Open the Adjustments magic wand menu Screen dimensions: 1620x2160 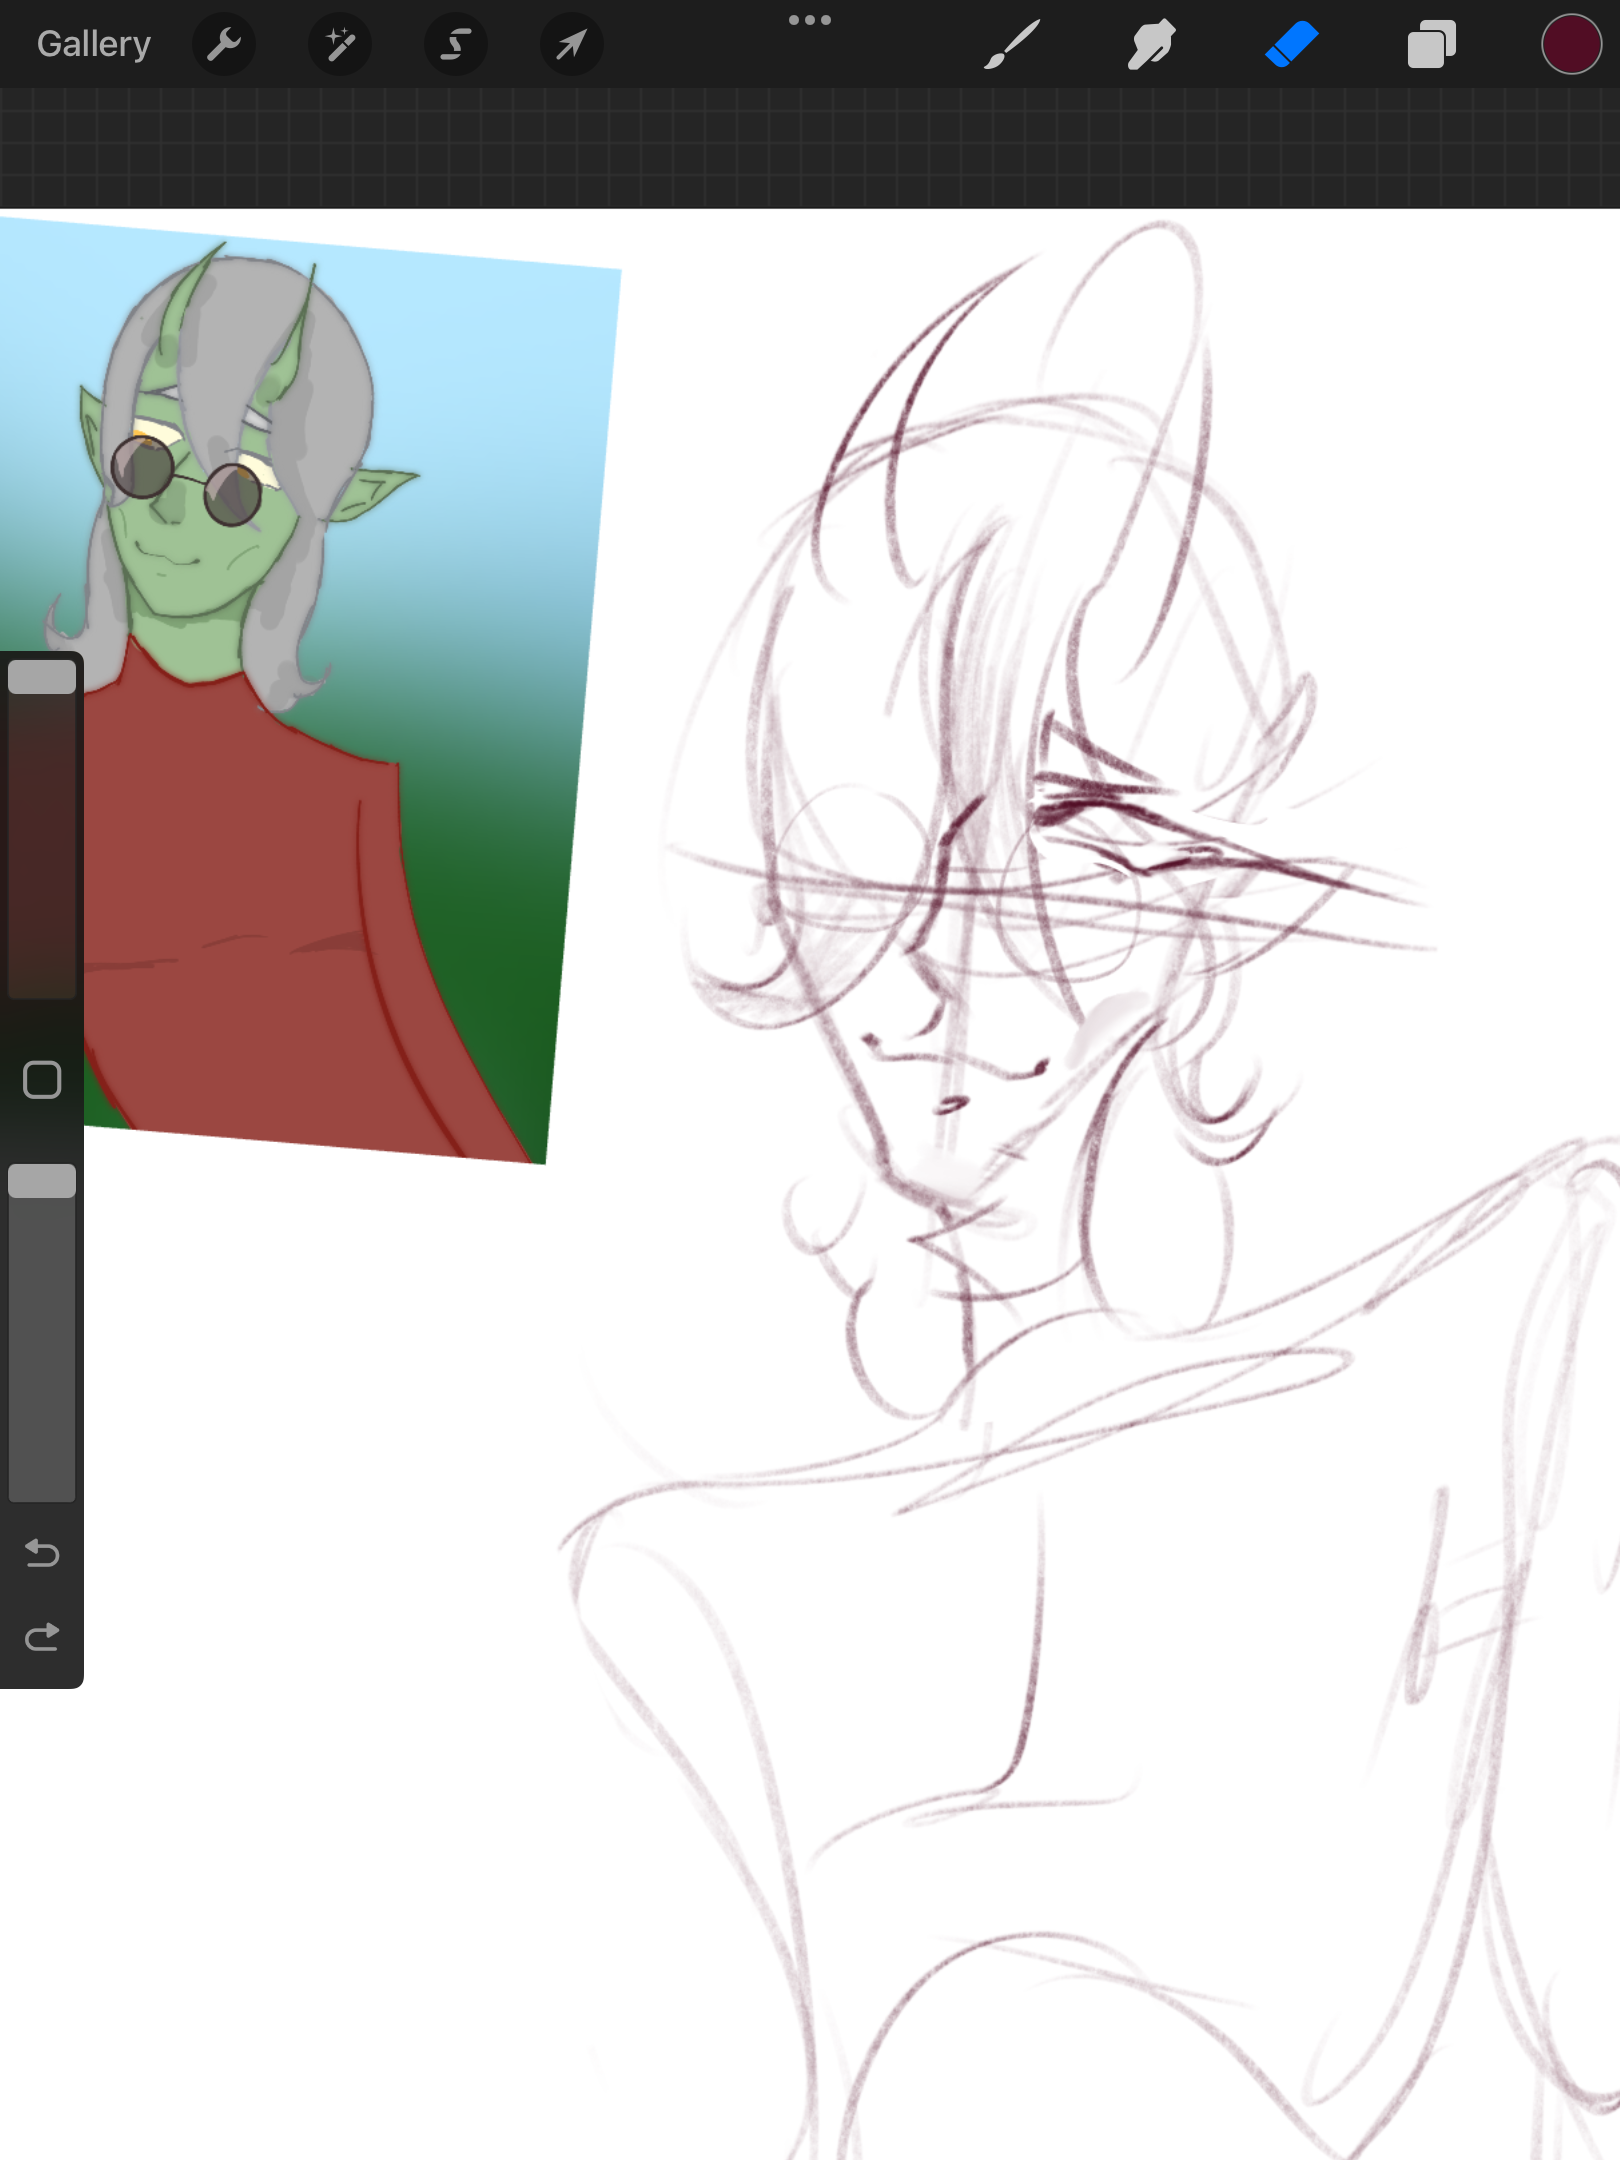340,44
